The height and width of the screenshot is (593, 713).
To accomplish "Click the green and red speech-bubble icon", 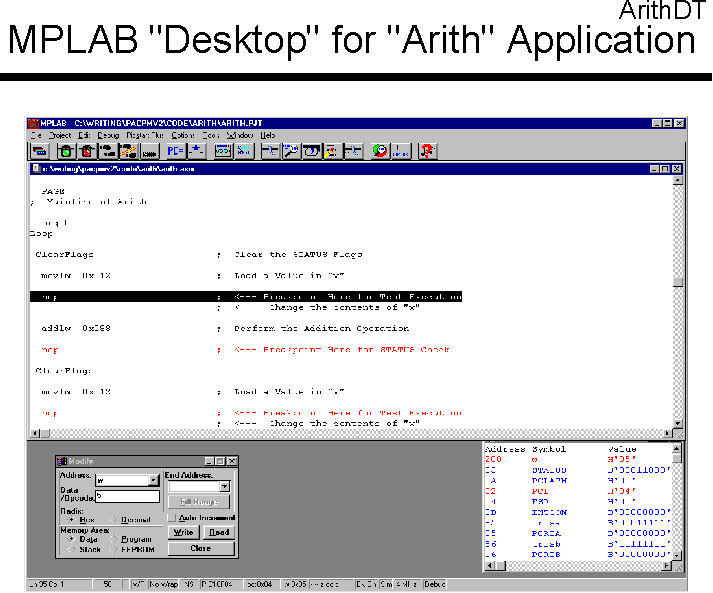I will click(380, 151).
